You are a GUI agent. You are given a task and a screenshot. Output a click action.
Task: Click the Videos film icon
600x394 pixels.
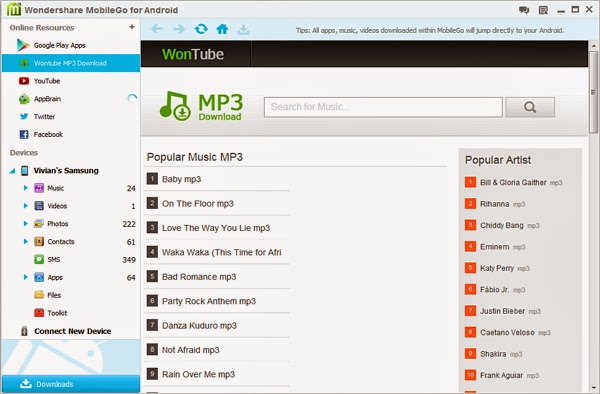(39, 206)
